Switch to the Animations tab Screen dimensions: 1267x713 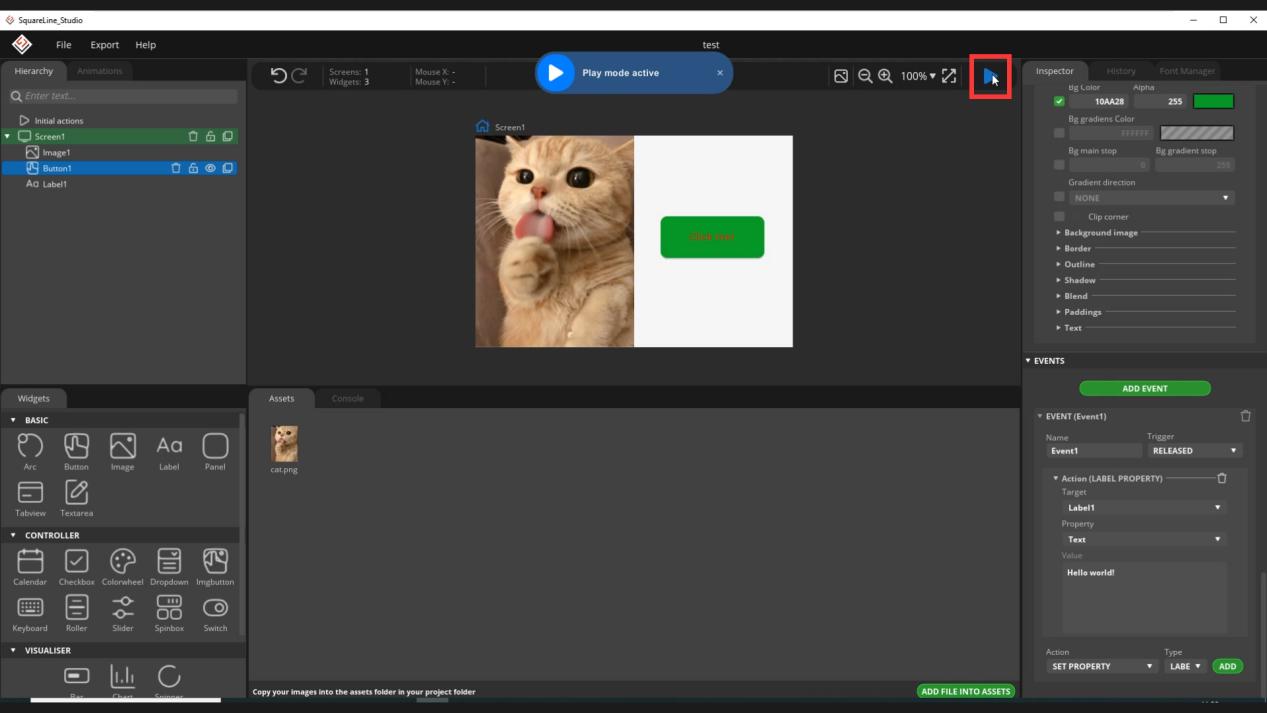[x=100, y=71]
